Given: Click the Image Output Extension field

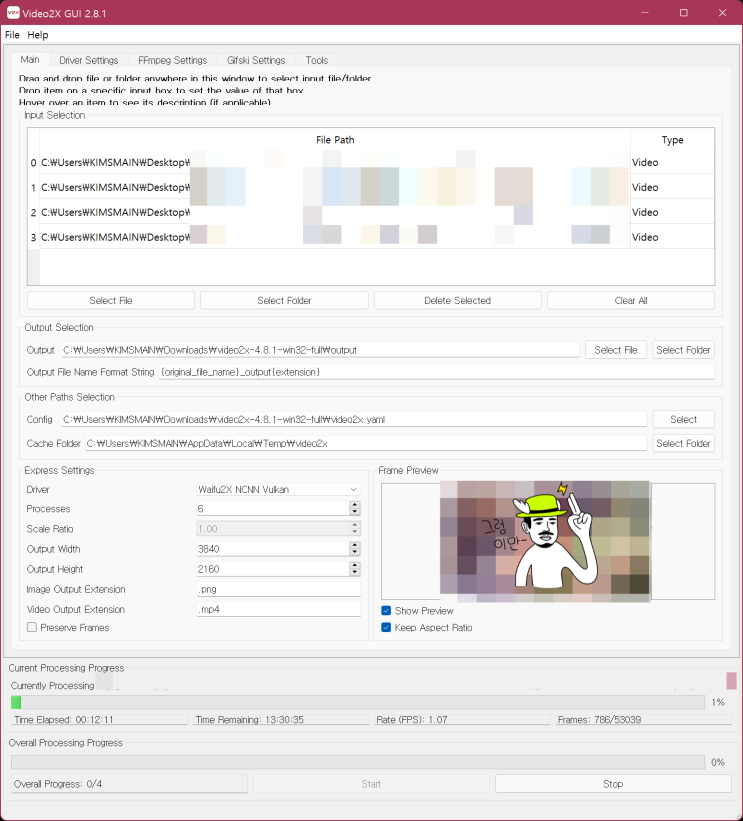Looking at the screenshot, I should pyautogui.click(x=278, y=589).
